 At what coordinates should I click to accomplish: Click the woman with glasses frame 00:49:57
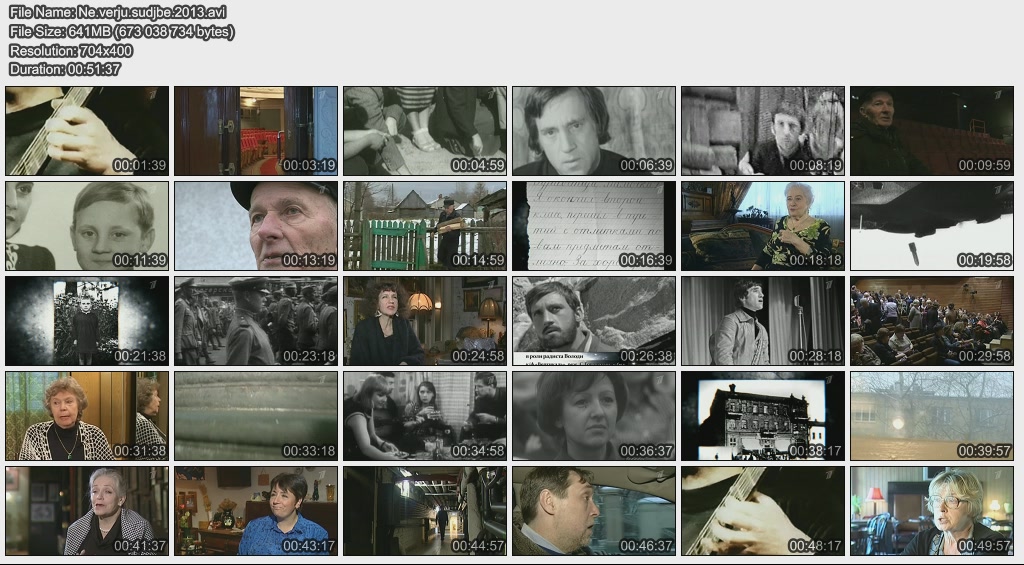click(932, 511)
